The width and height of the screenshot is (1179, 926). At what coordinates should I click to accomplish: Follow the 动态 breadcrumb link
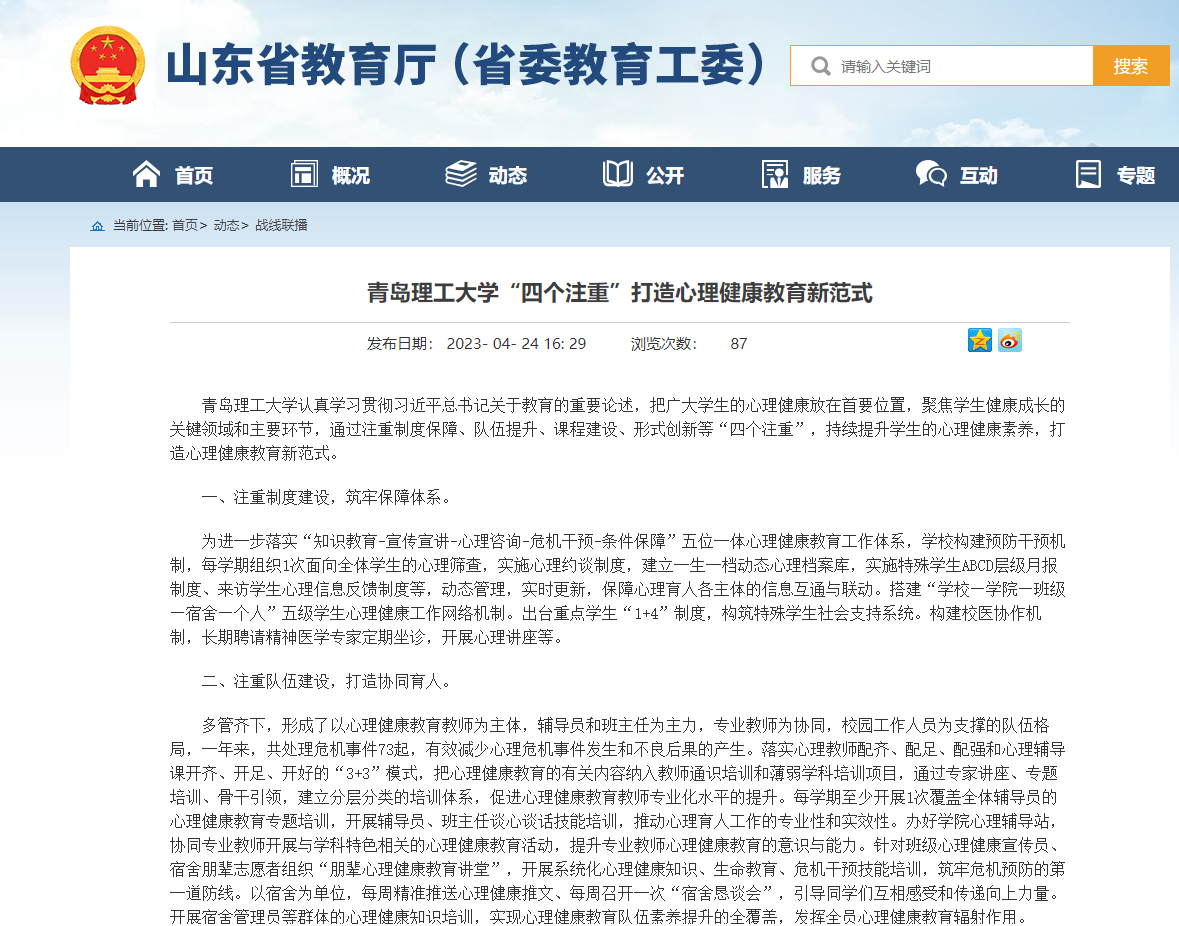tap(226, 226)
